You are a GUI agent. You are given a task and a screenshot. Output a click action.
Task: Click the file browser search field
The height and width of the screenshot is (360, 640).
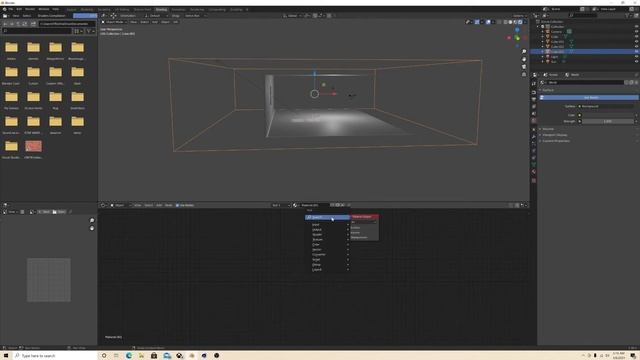click(37, 31)
